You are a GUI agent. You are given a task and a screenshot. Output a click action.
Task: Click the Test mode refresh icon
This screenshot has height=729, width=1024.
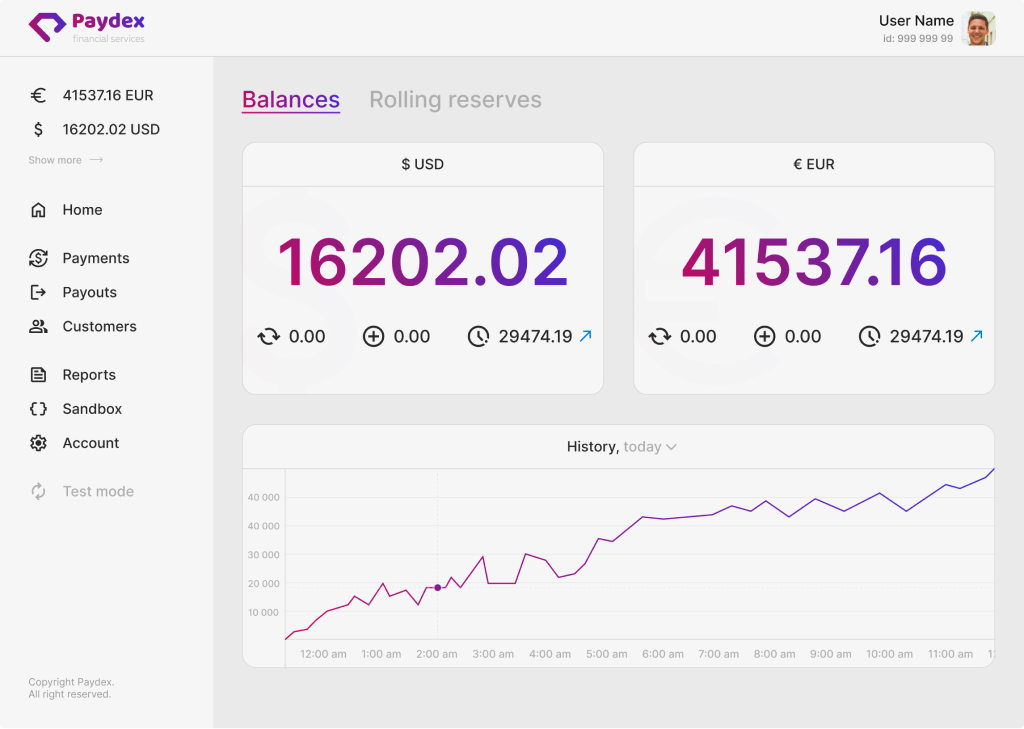pyautogui.click(x=39, y=491)
